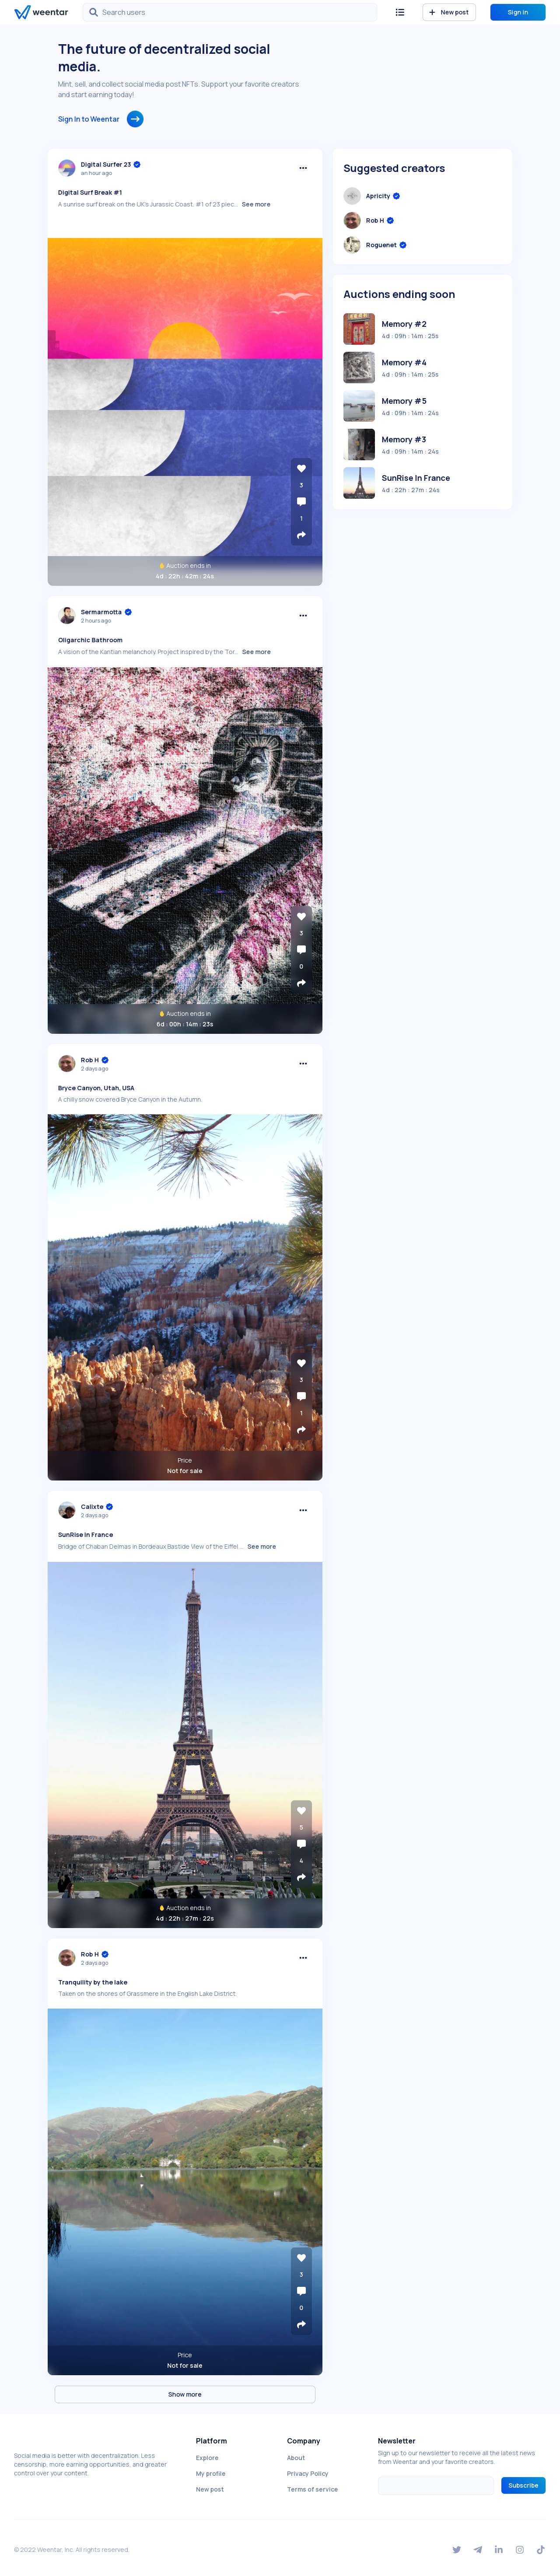Open comments on Oligarchic Bathroom post

301,950
